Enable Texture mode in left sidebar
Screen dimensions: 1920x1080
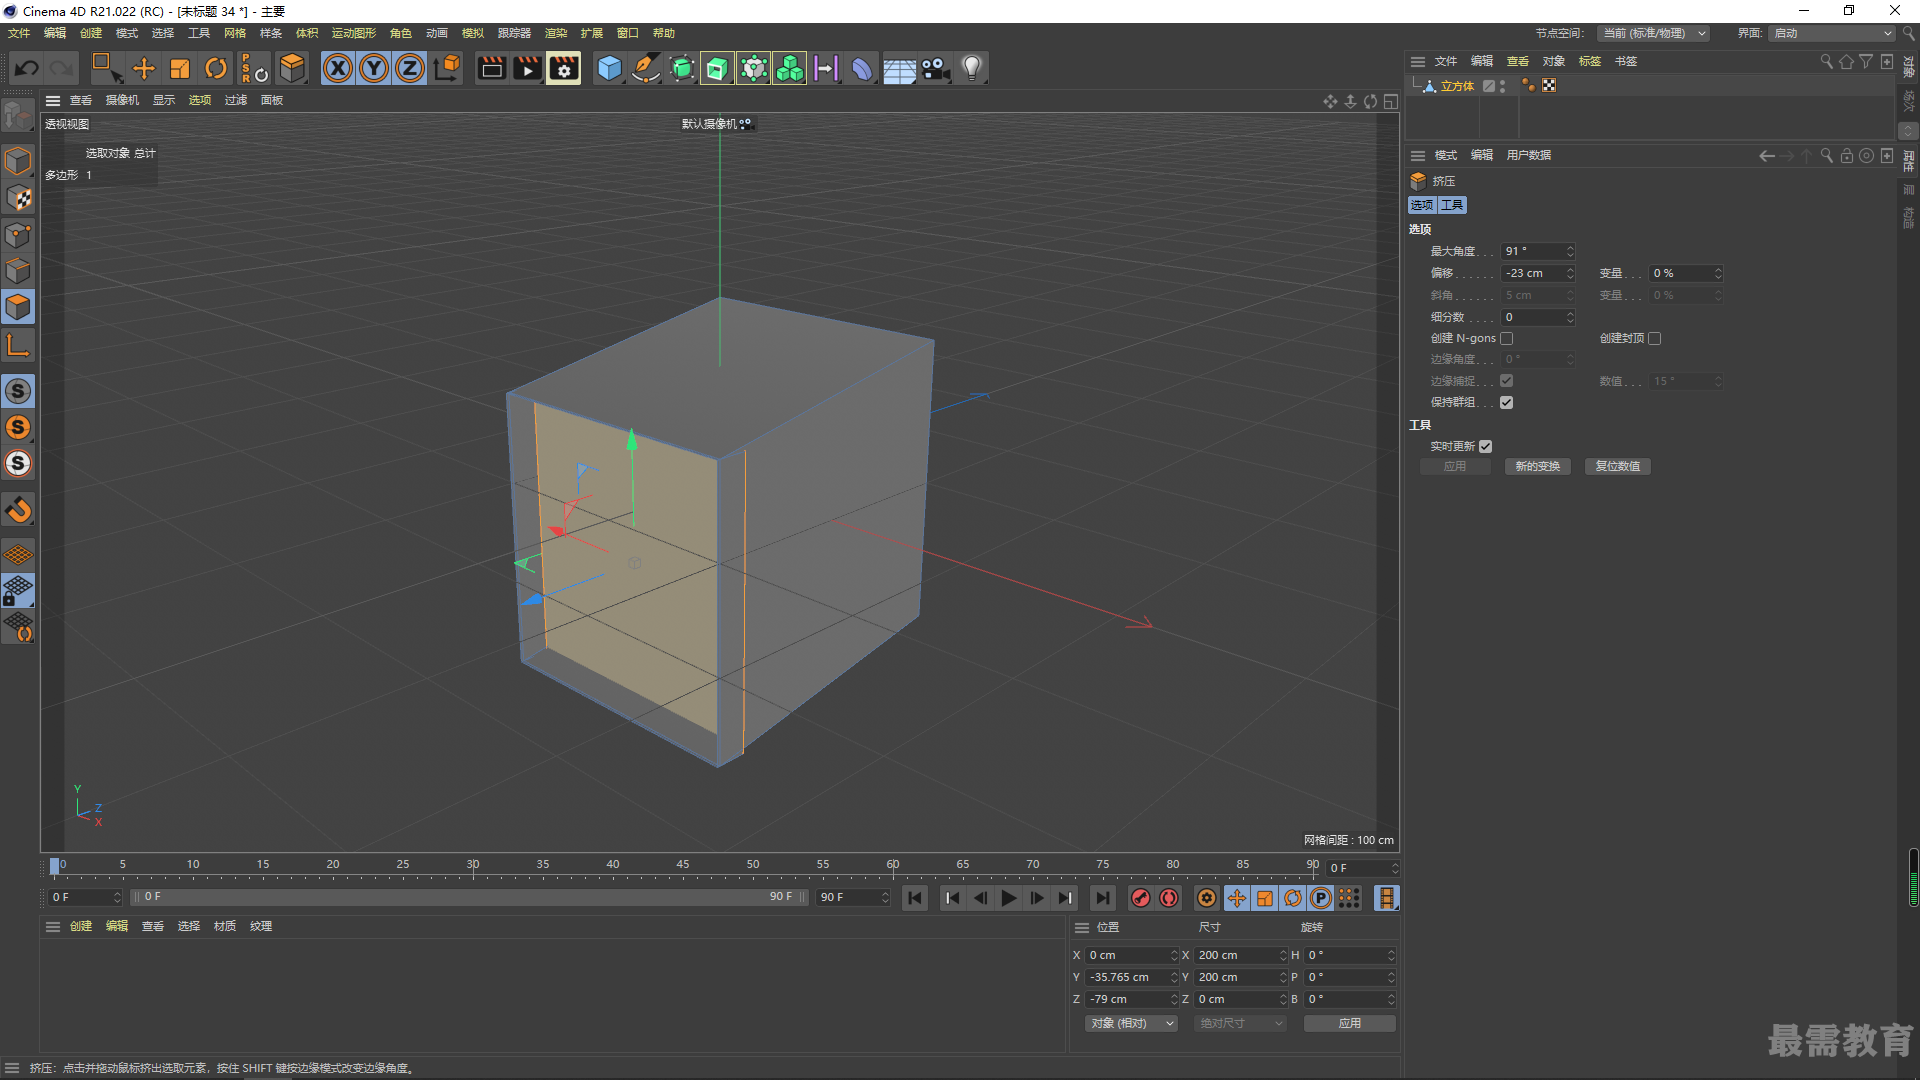pos(18,198)
